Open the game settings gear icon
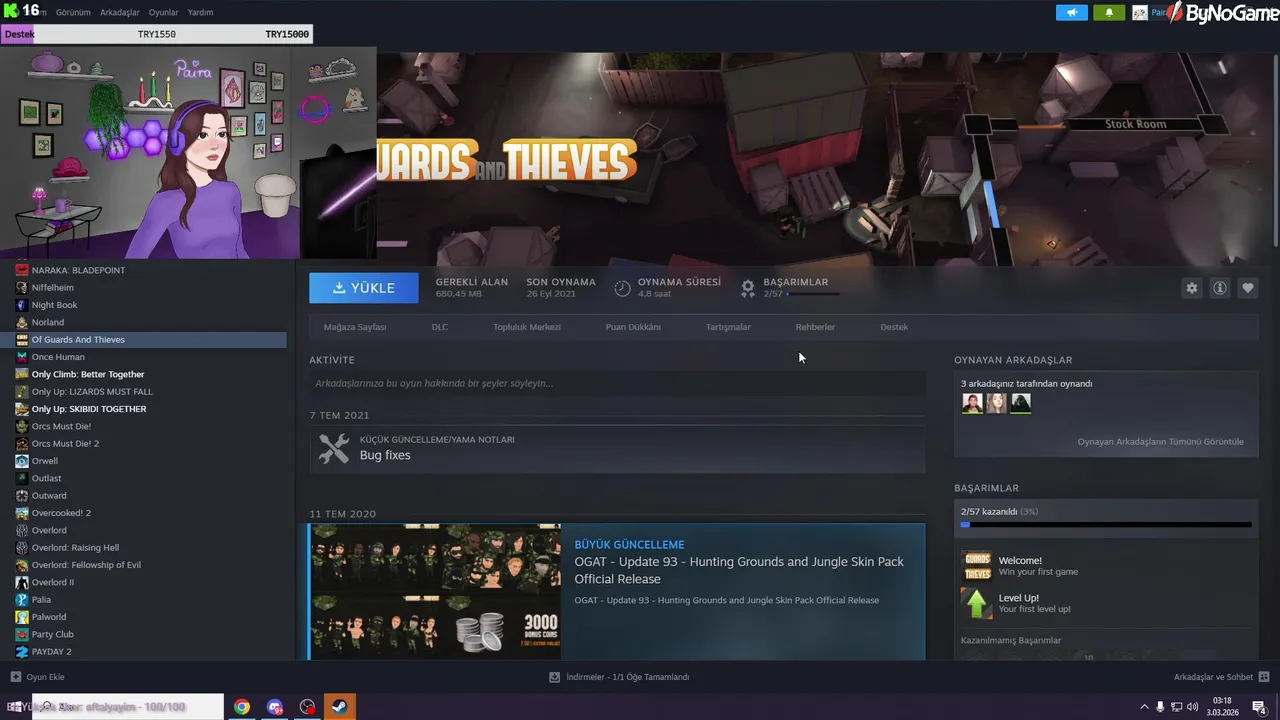This screenshot has width=1280, height=720. 1191,288
